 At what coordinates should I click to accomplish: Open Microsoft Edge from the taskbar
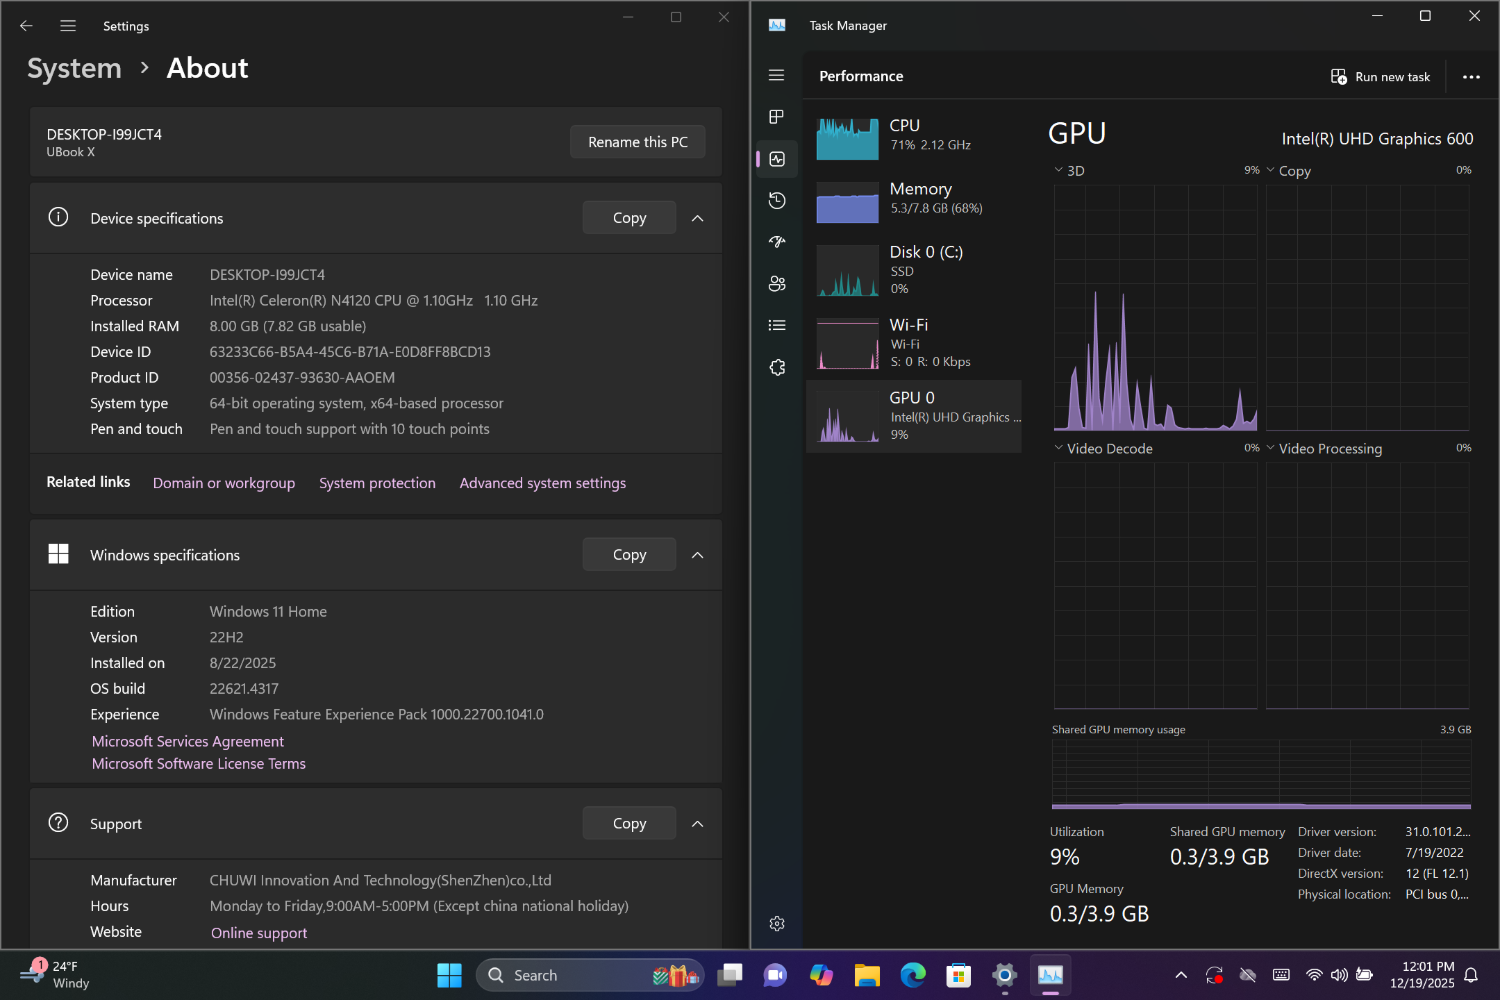pos(913,975)
